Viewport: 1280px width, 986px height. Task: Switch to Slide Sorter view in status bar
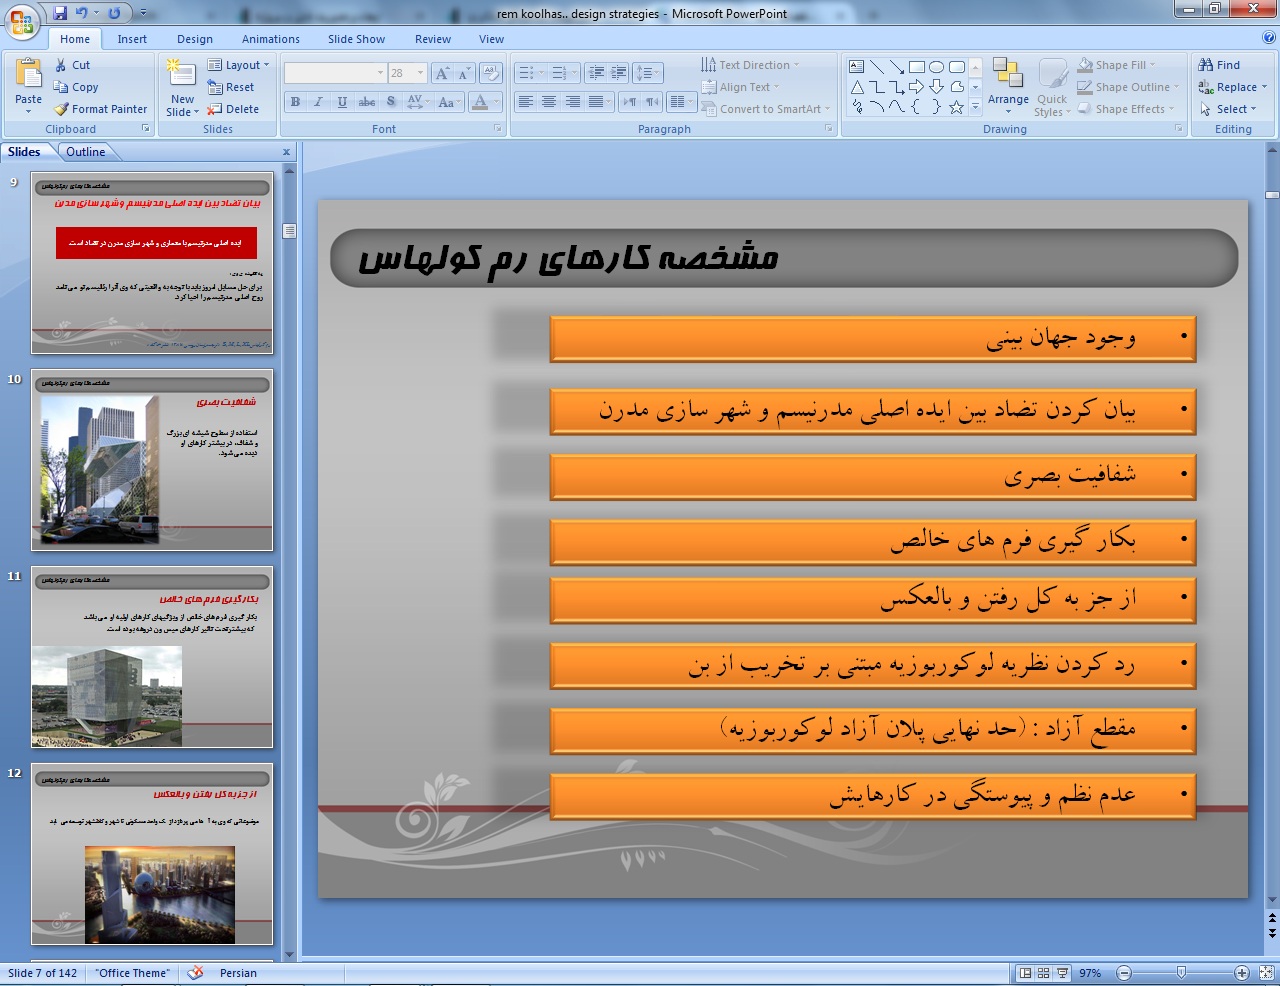tap(1043, 973)
